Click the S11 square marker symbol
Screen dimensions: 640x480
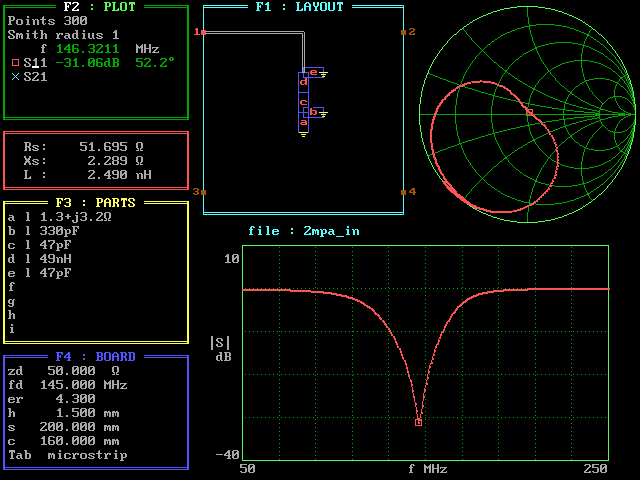pos(15,62)
